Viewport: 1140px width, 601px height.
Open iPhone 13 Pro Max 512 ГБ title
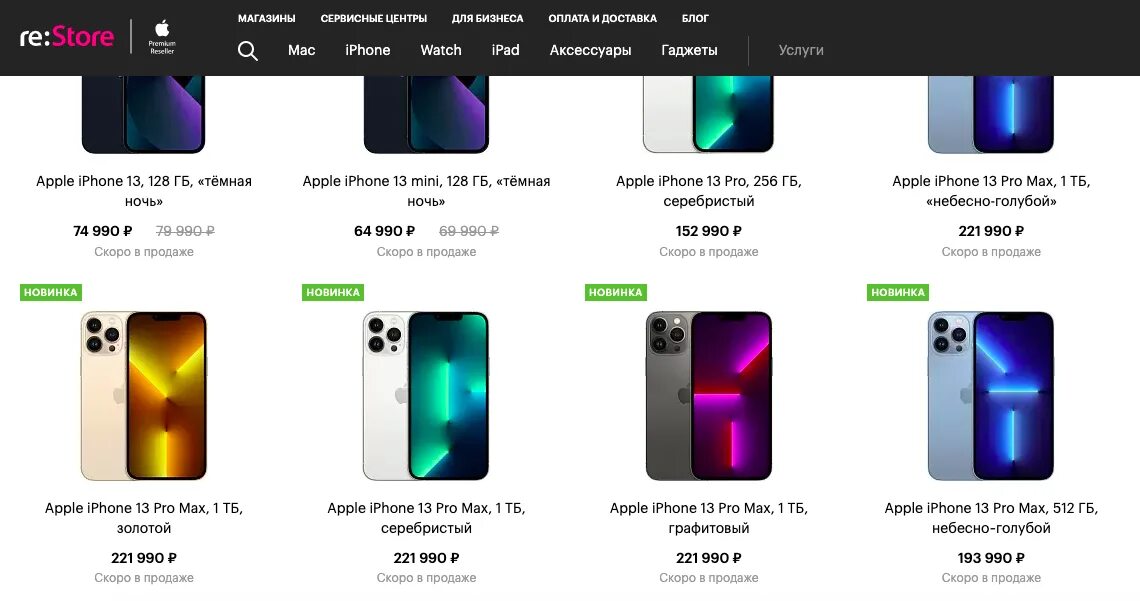pyautogui.click(x=991, y=518)
